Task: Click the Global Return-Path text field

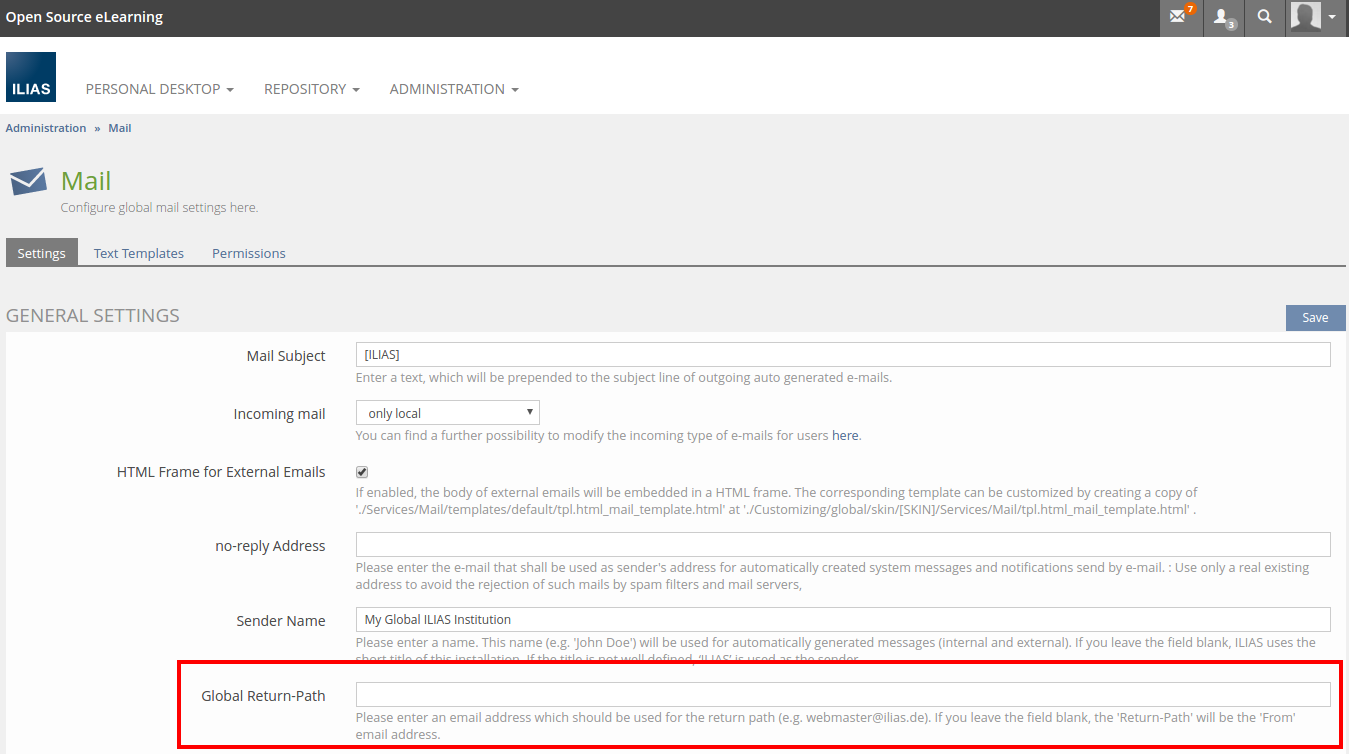Action: point(842,695)
